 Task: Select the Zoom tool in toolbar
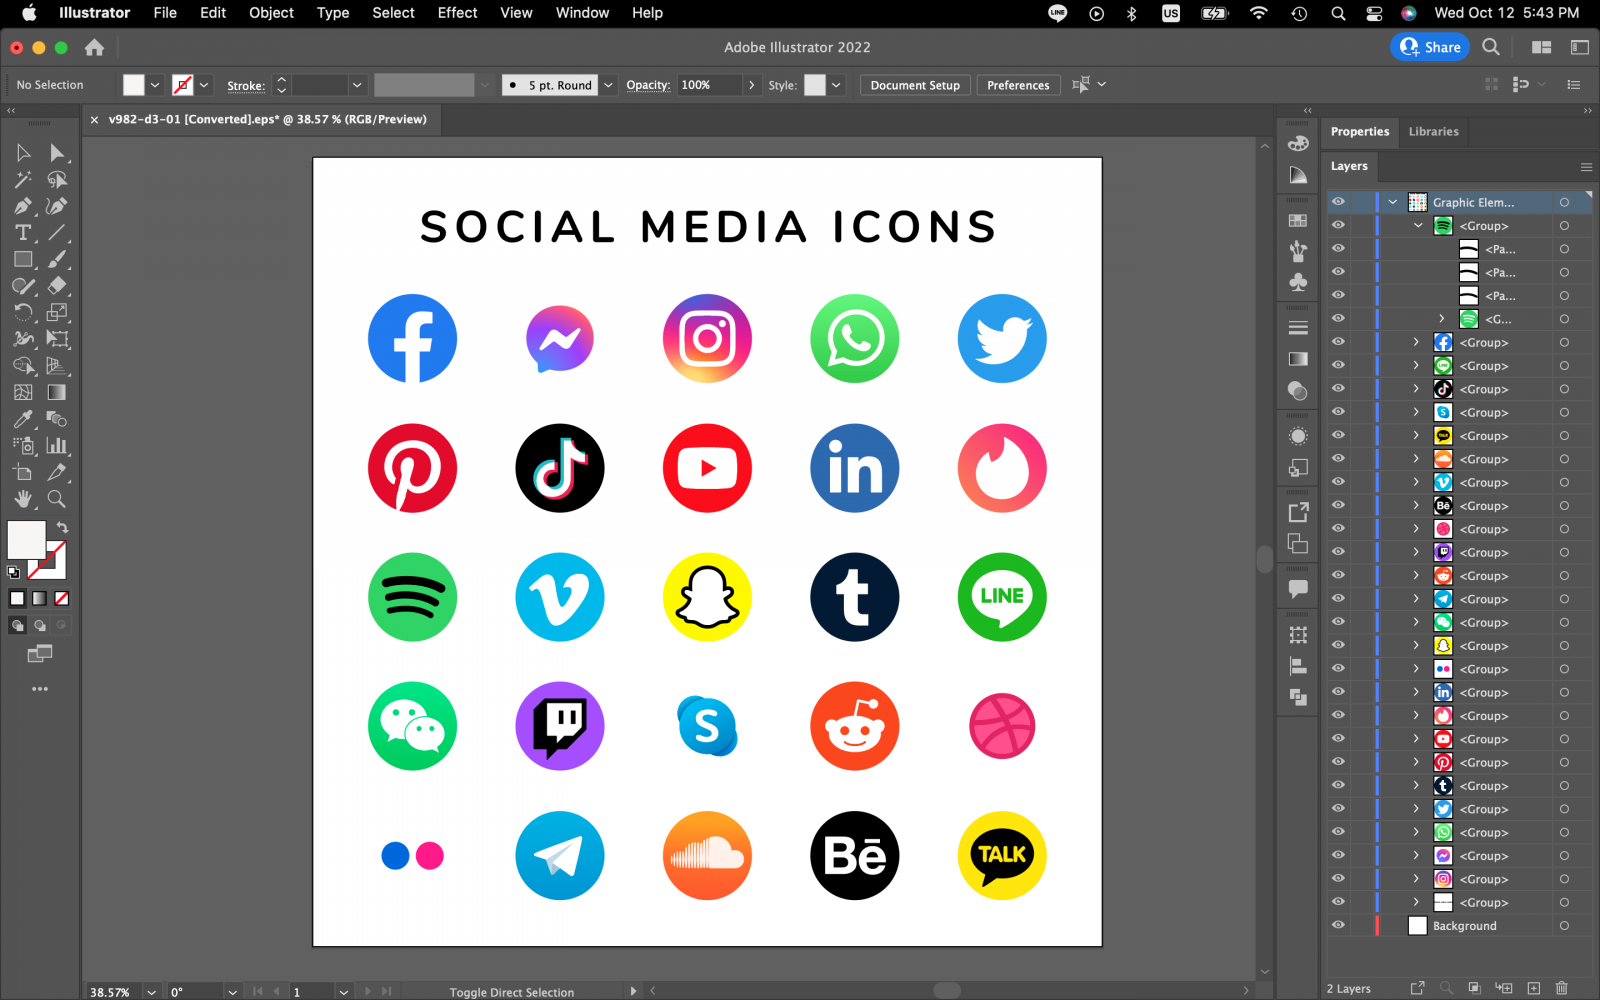coord(57,499)
